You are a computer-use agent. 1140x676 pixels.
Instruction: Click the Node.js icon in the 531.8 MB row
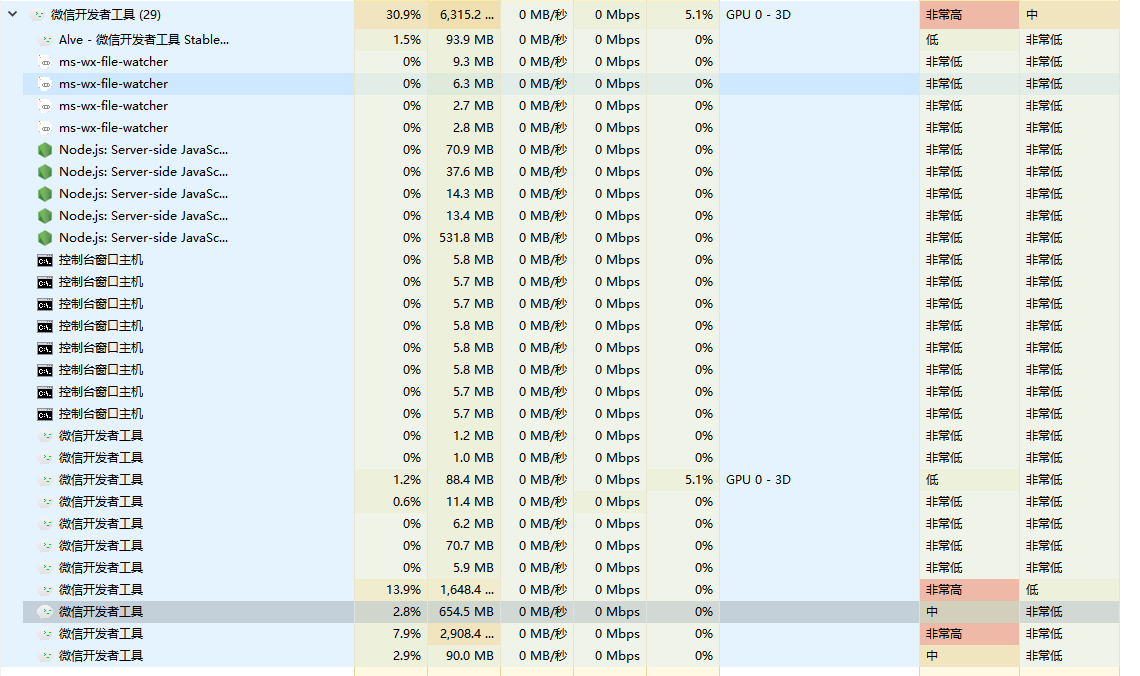point(45,238)
